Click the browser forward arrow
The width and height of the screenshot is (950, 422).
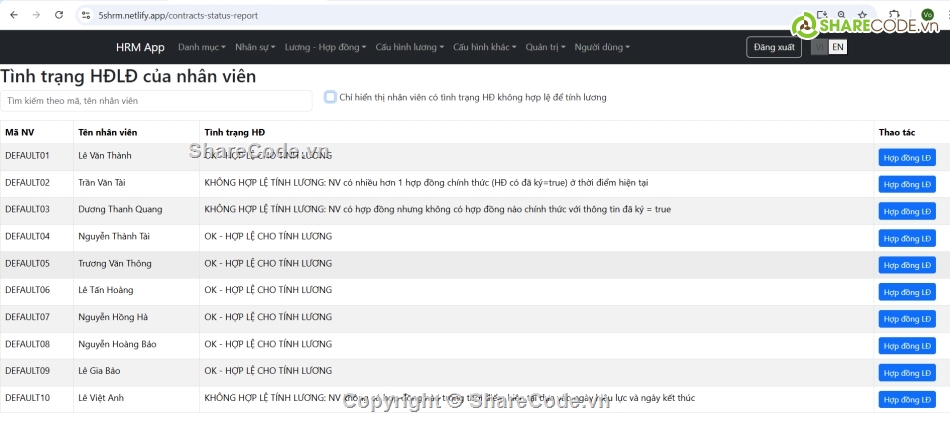pos(36,15)
